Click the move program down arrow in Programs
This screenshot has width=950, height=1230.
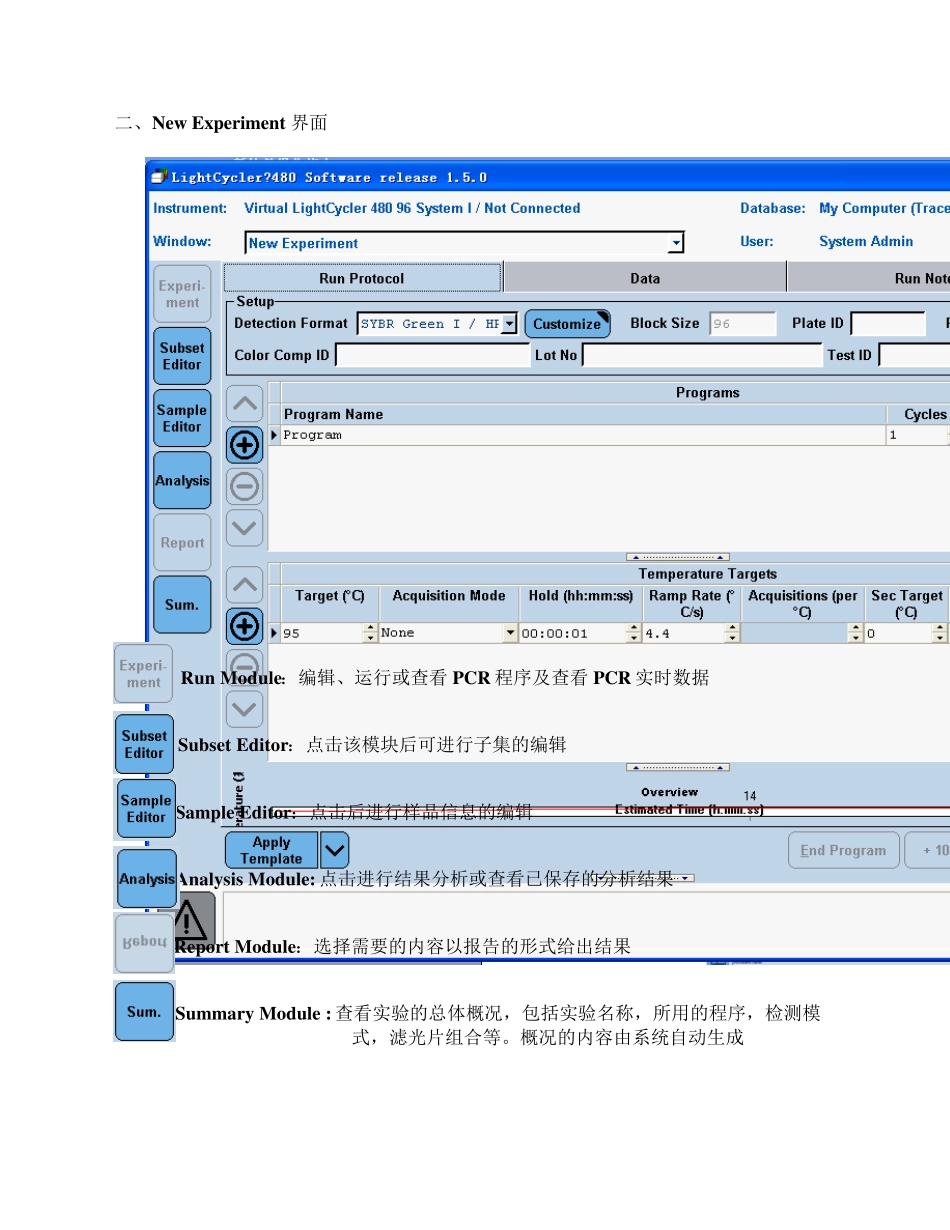[x=245, y=527]
